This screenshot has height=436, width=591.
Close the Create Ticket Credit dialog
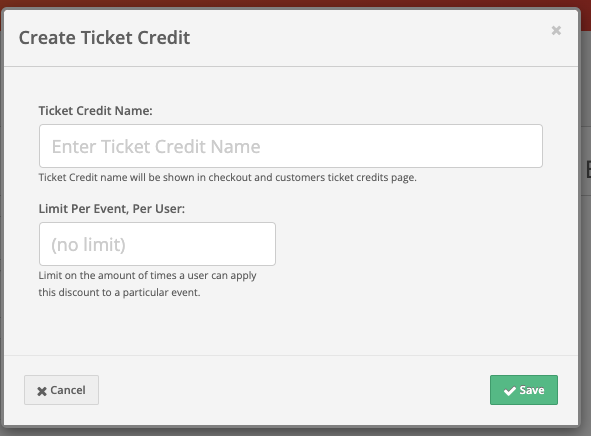[x=556, y=31]
